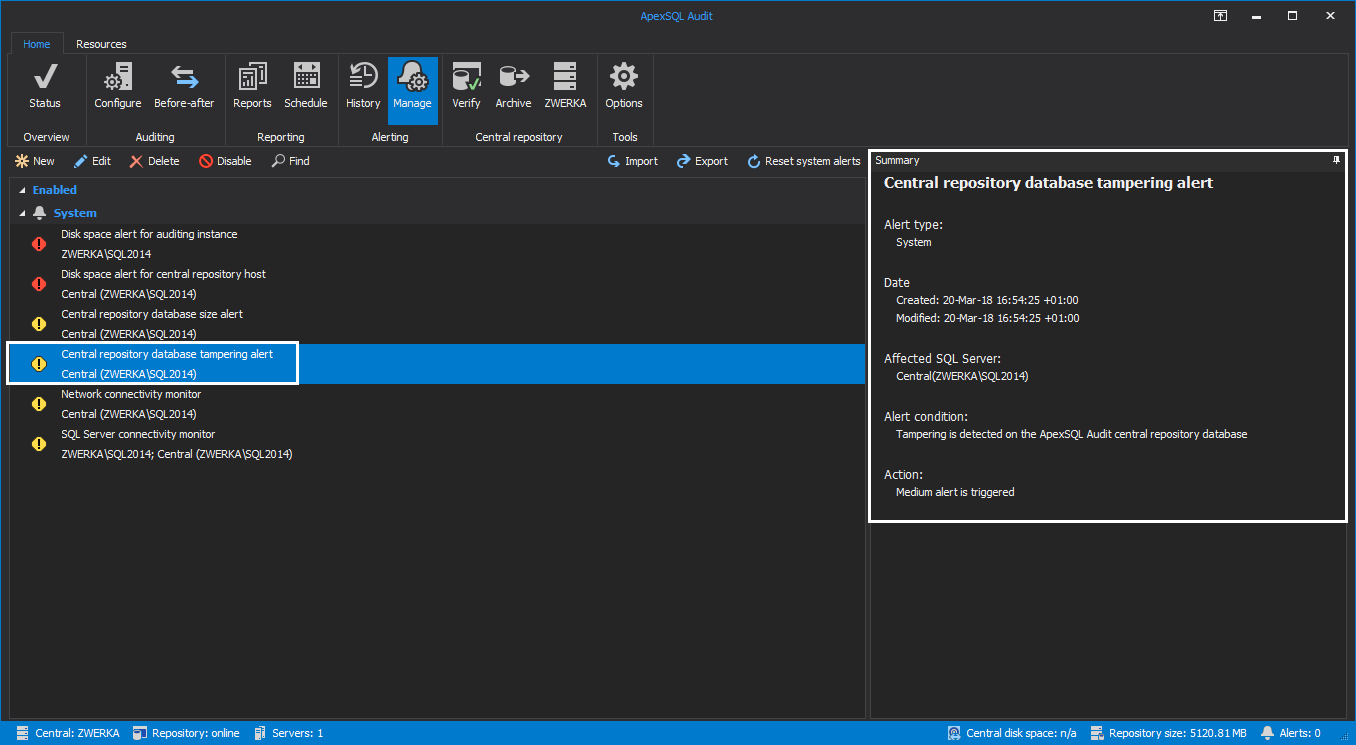Export alerts
The width and height of the screenshot is (1356, 745).
click(702, 161)
